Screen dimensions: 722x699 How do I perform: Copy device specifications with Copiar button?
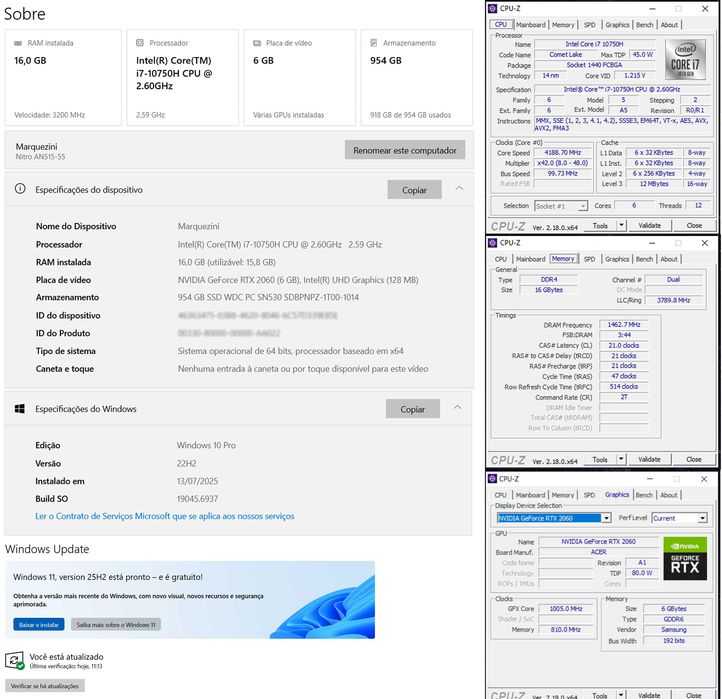[x=414, y=190]
